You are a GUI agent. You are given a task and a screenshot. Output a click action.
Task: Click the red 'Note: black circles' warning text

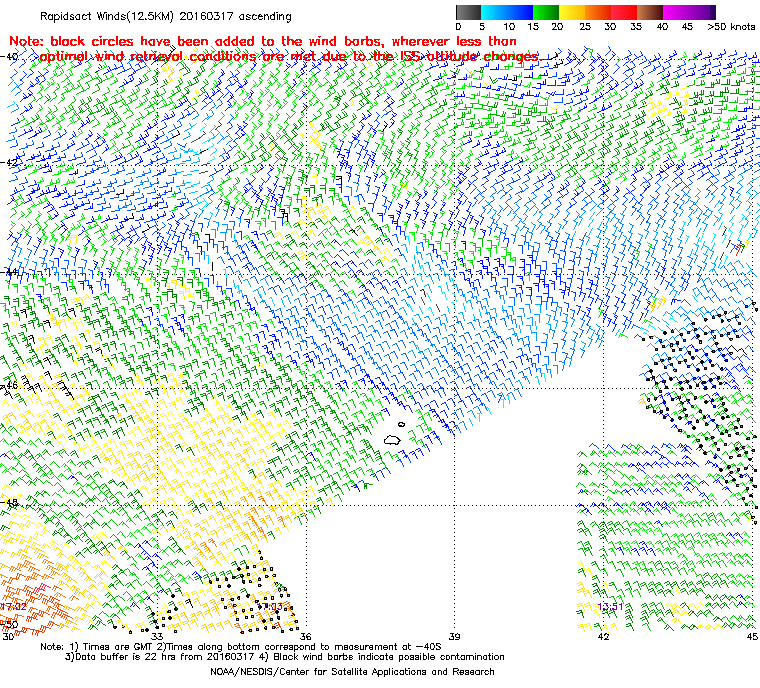coord(275,49)
